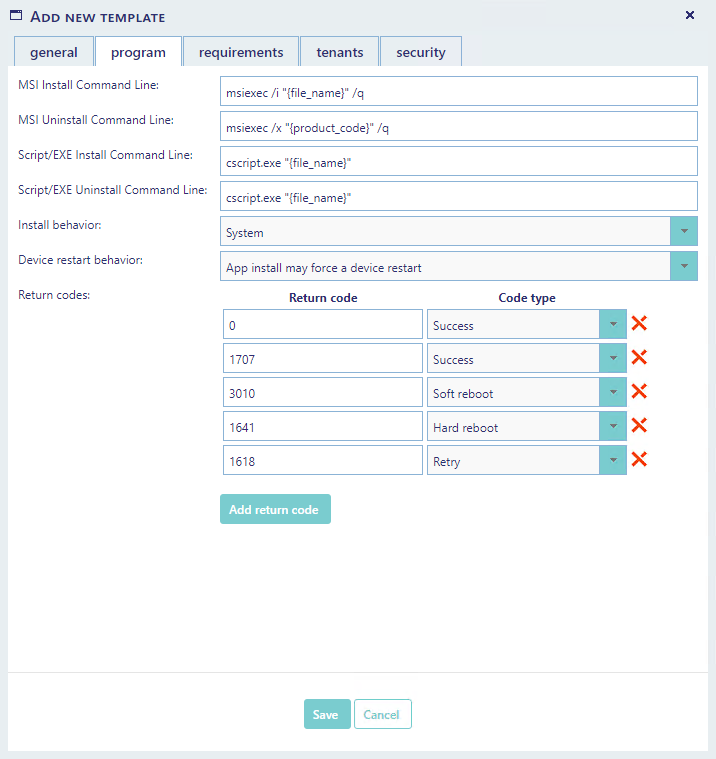This screenshot has width=716, height=759.
Task: Switch to the general tab
Action: pos(54,52)
